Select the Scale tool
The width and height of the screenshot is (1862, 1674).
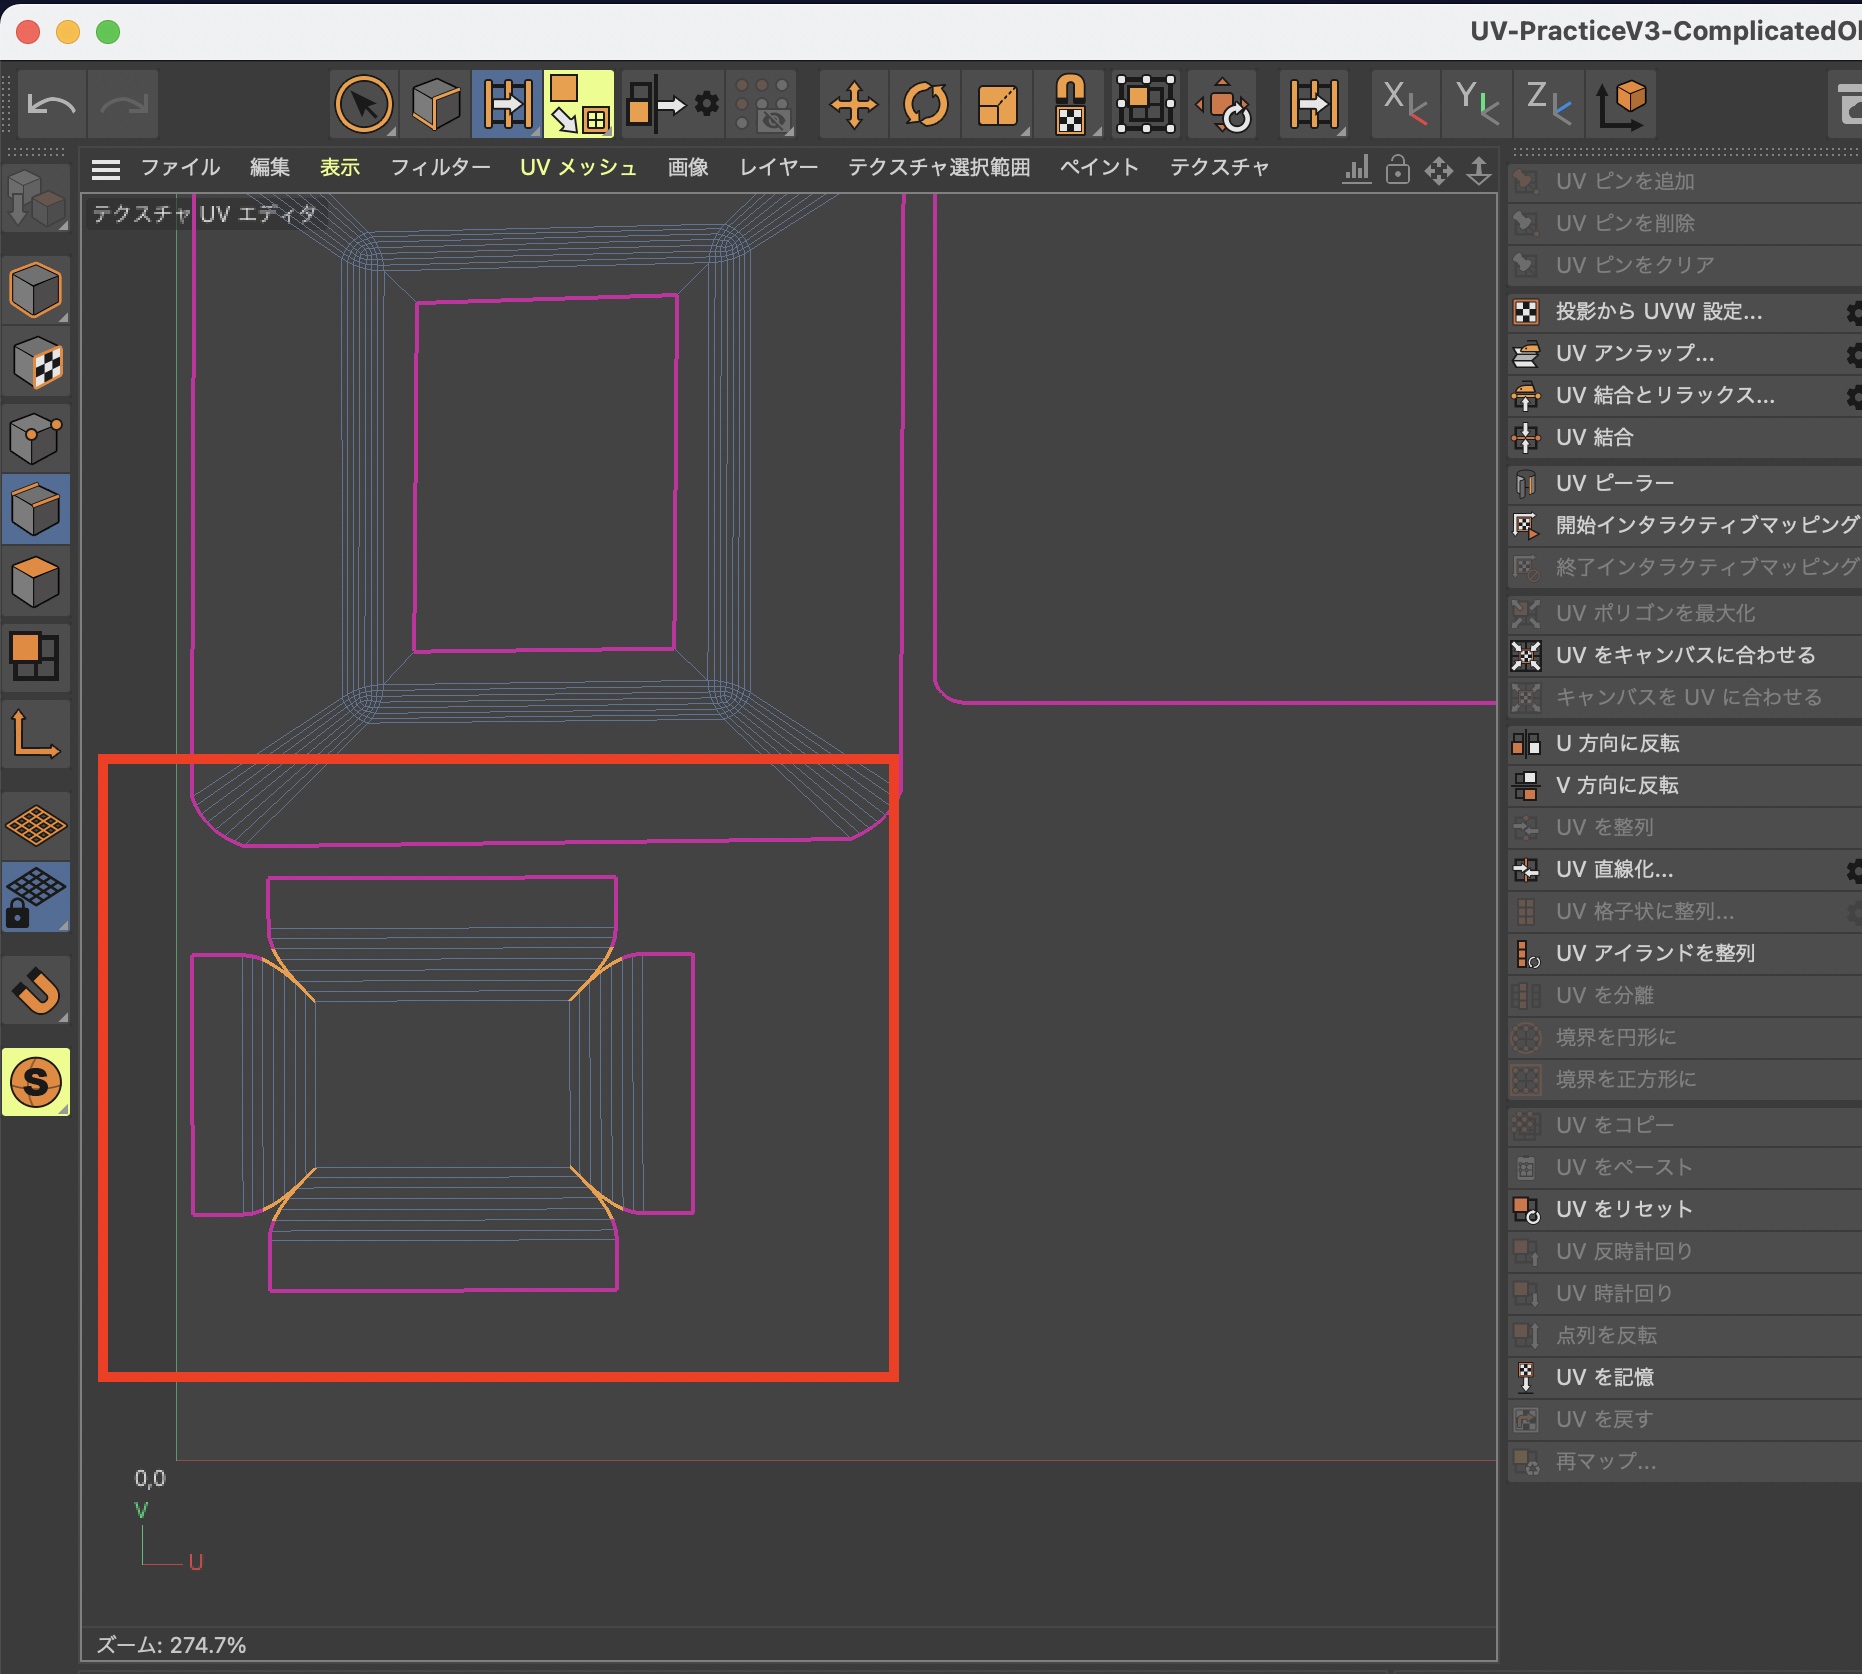997,104
